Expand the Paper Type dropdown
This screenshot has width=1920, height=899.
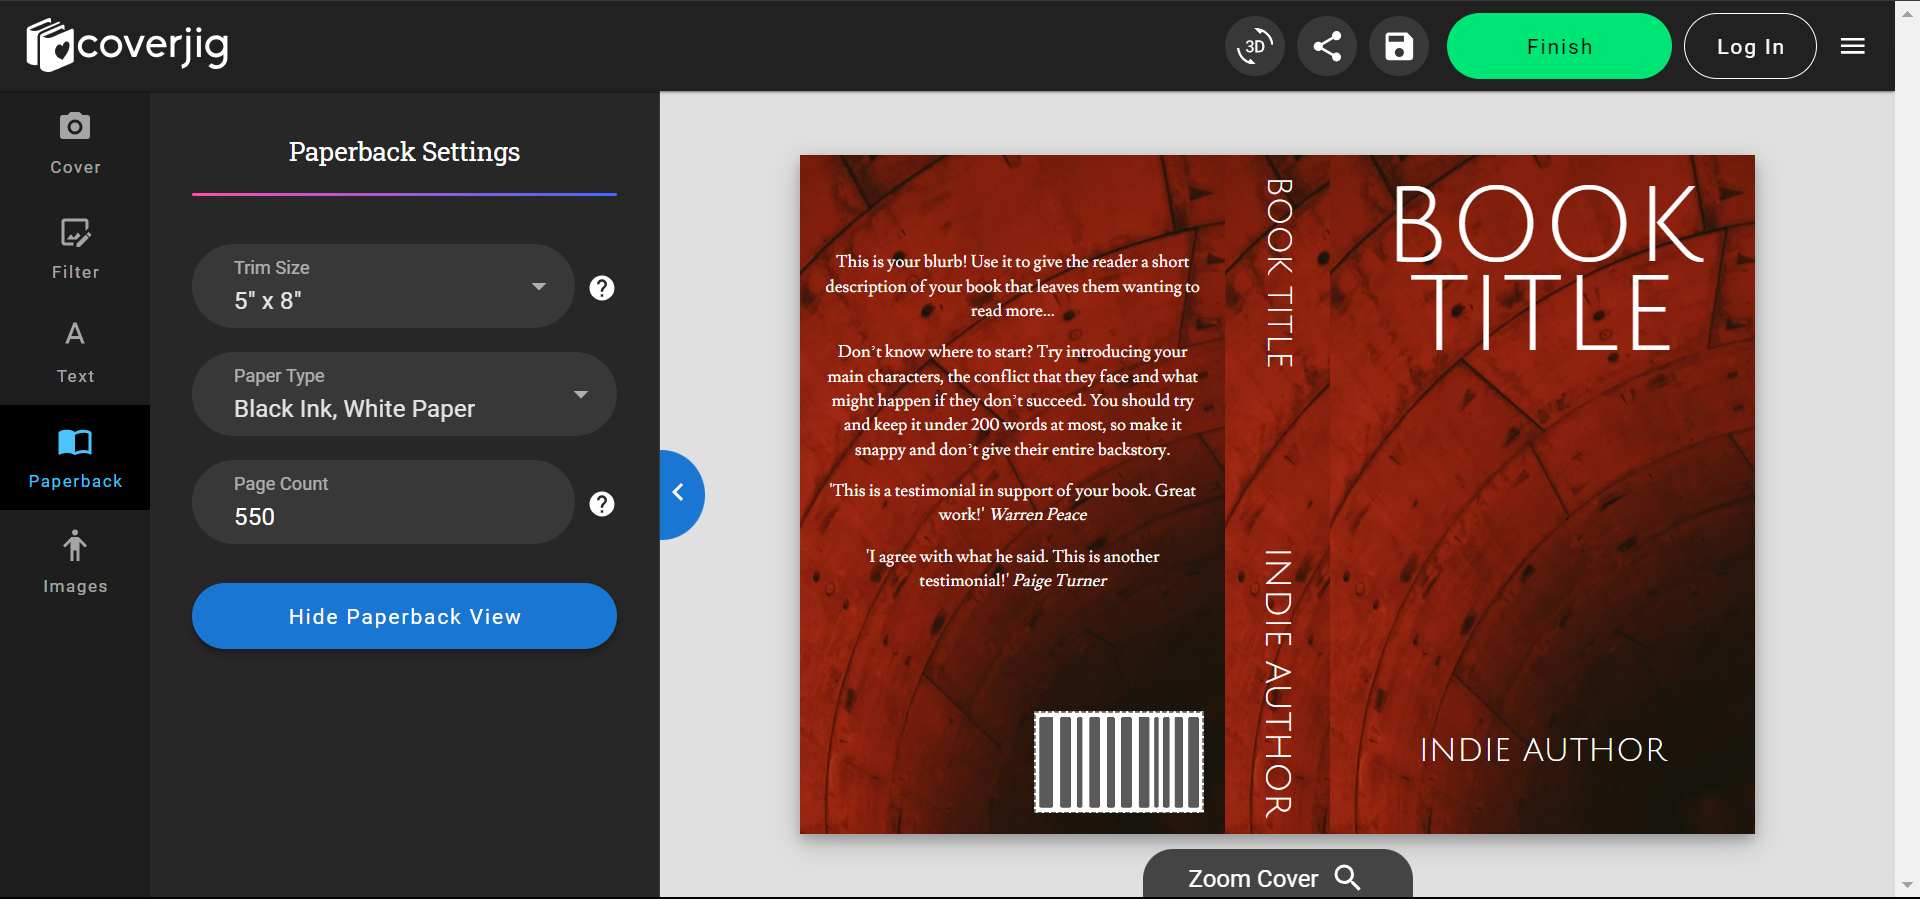click(404, 394)
